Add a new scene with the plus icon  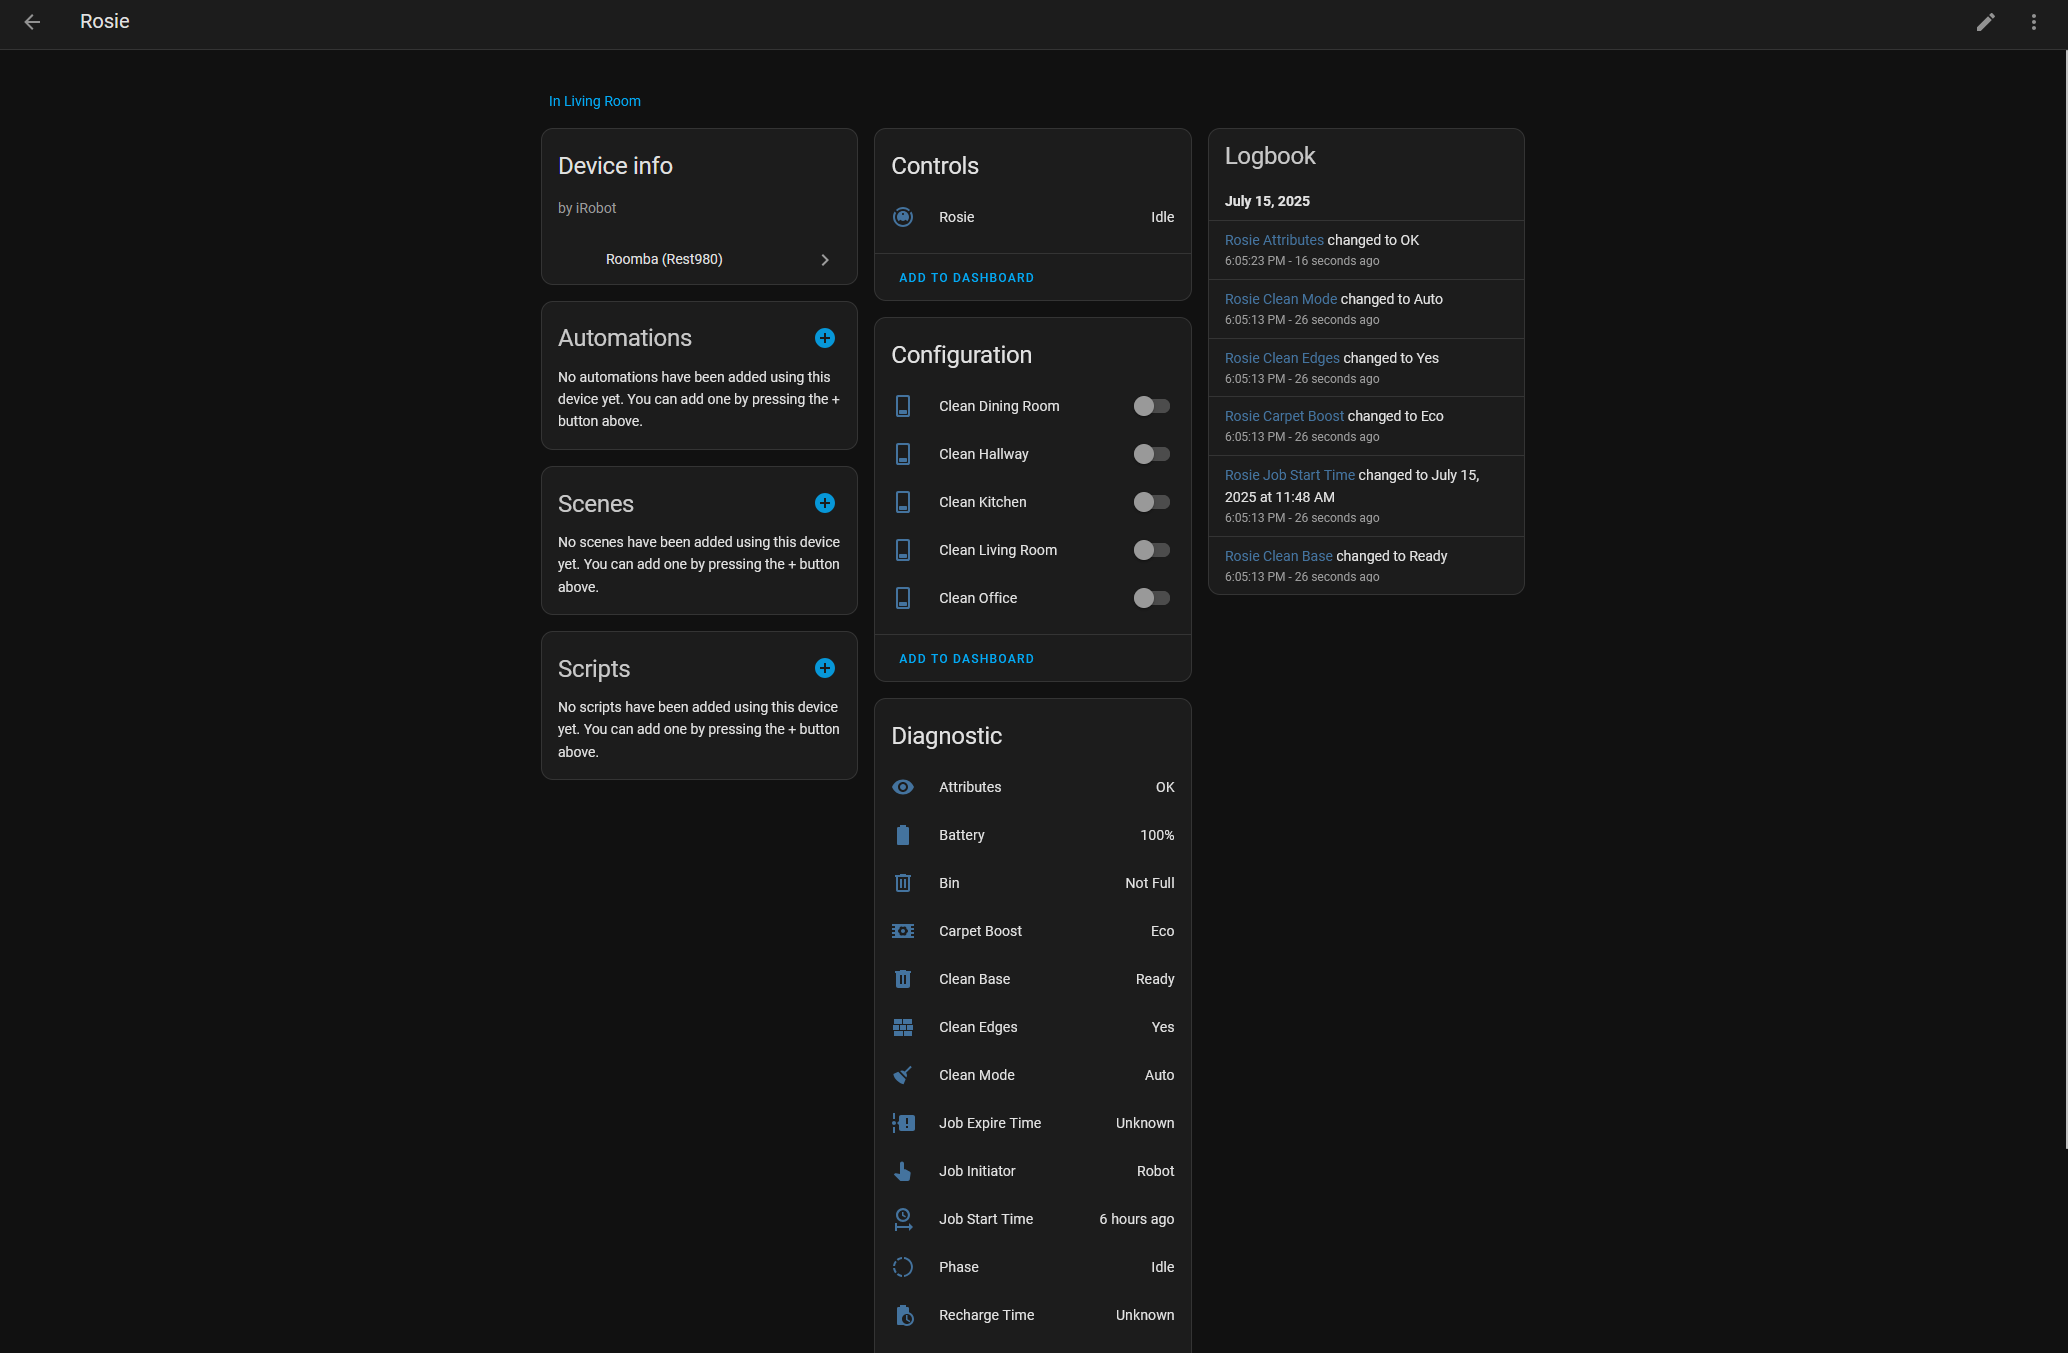tap(824, 503)
